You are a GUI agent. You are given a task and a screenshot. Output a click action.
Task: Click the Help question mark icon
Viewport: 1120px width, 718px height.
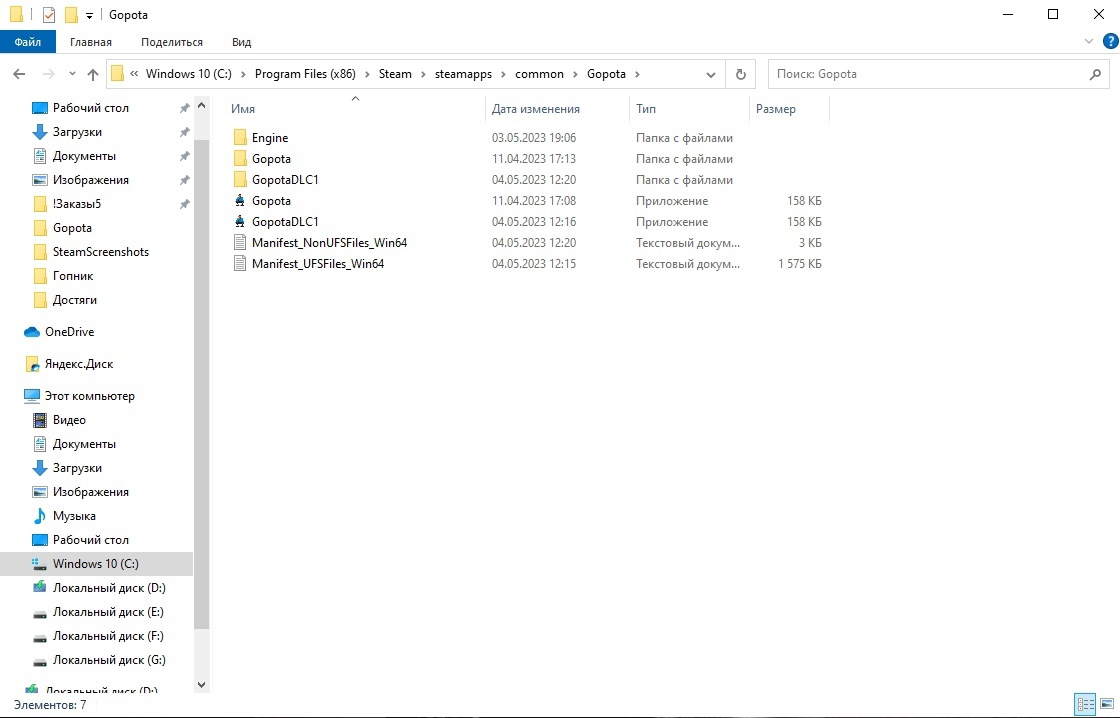click(1107, 41)
